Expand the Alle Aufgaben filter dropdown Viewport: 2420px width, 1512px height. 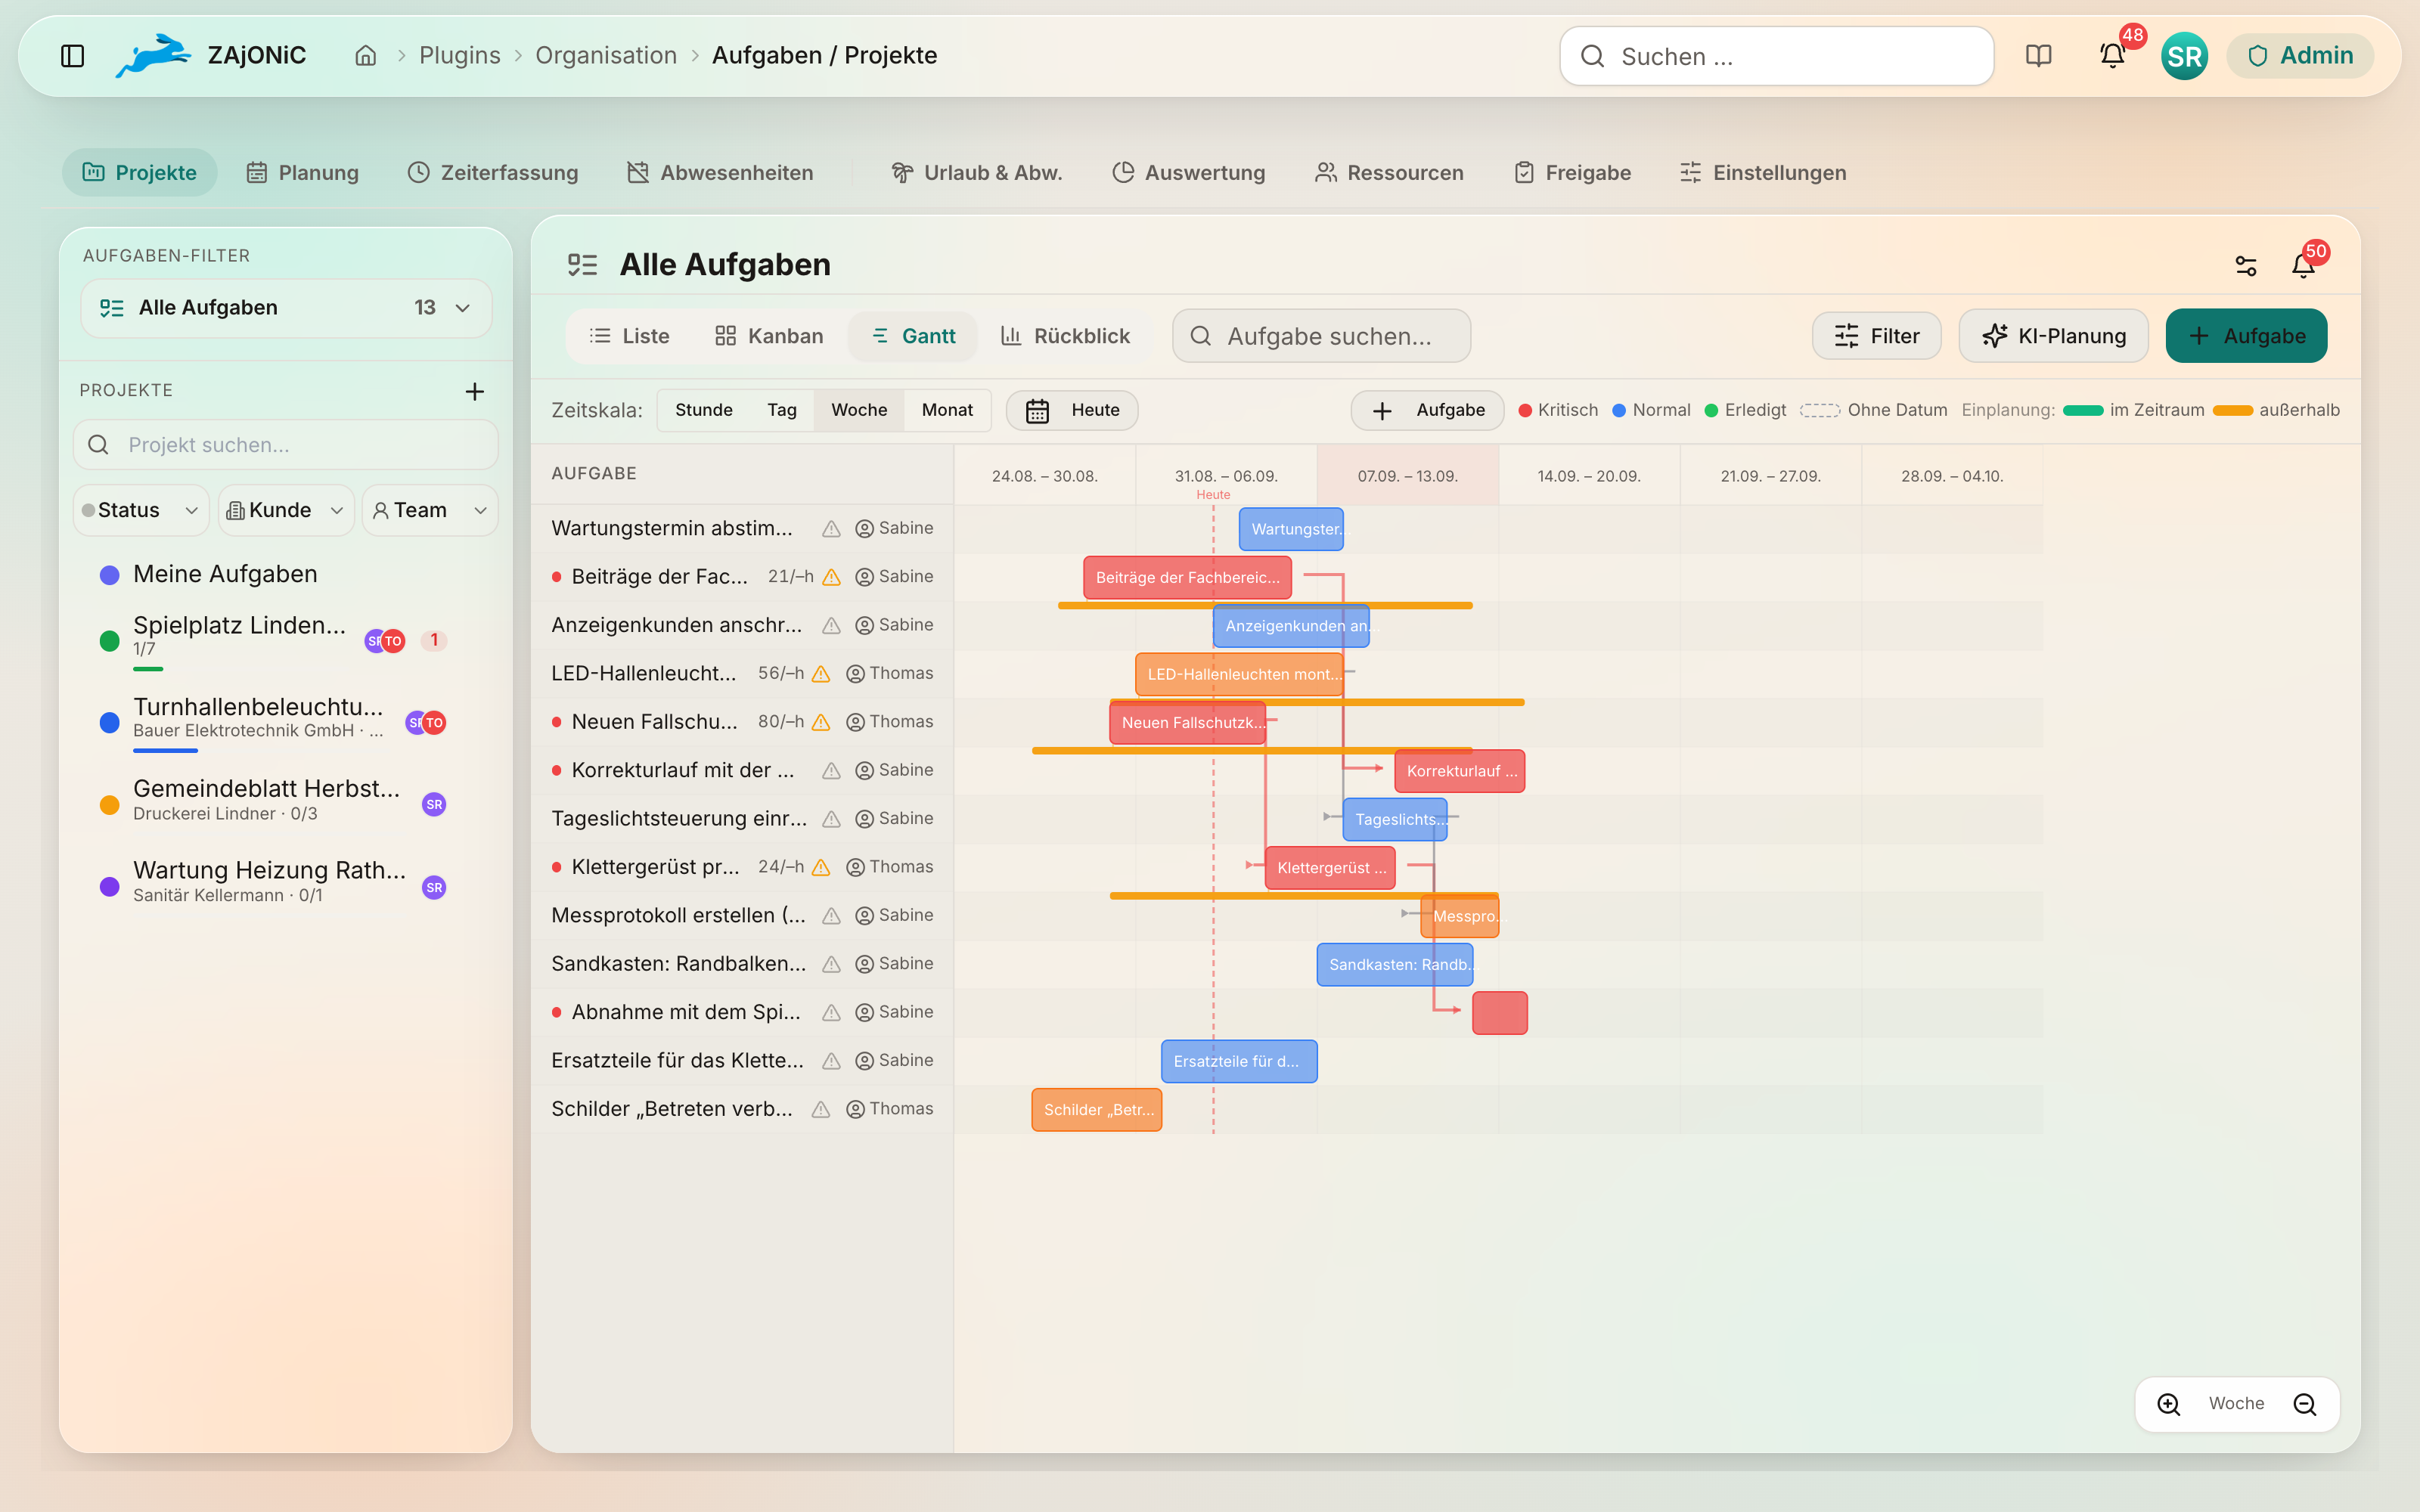point(286,308)
